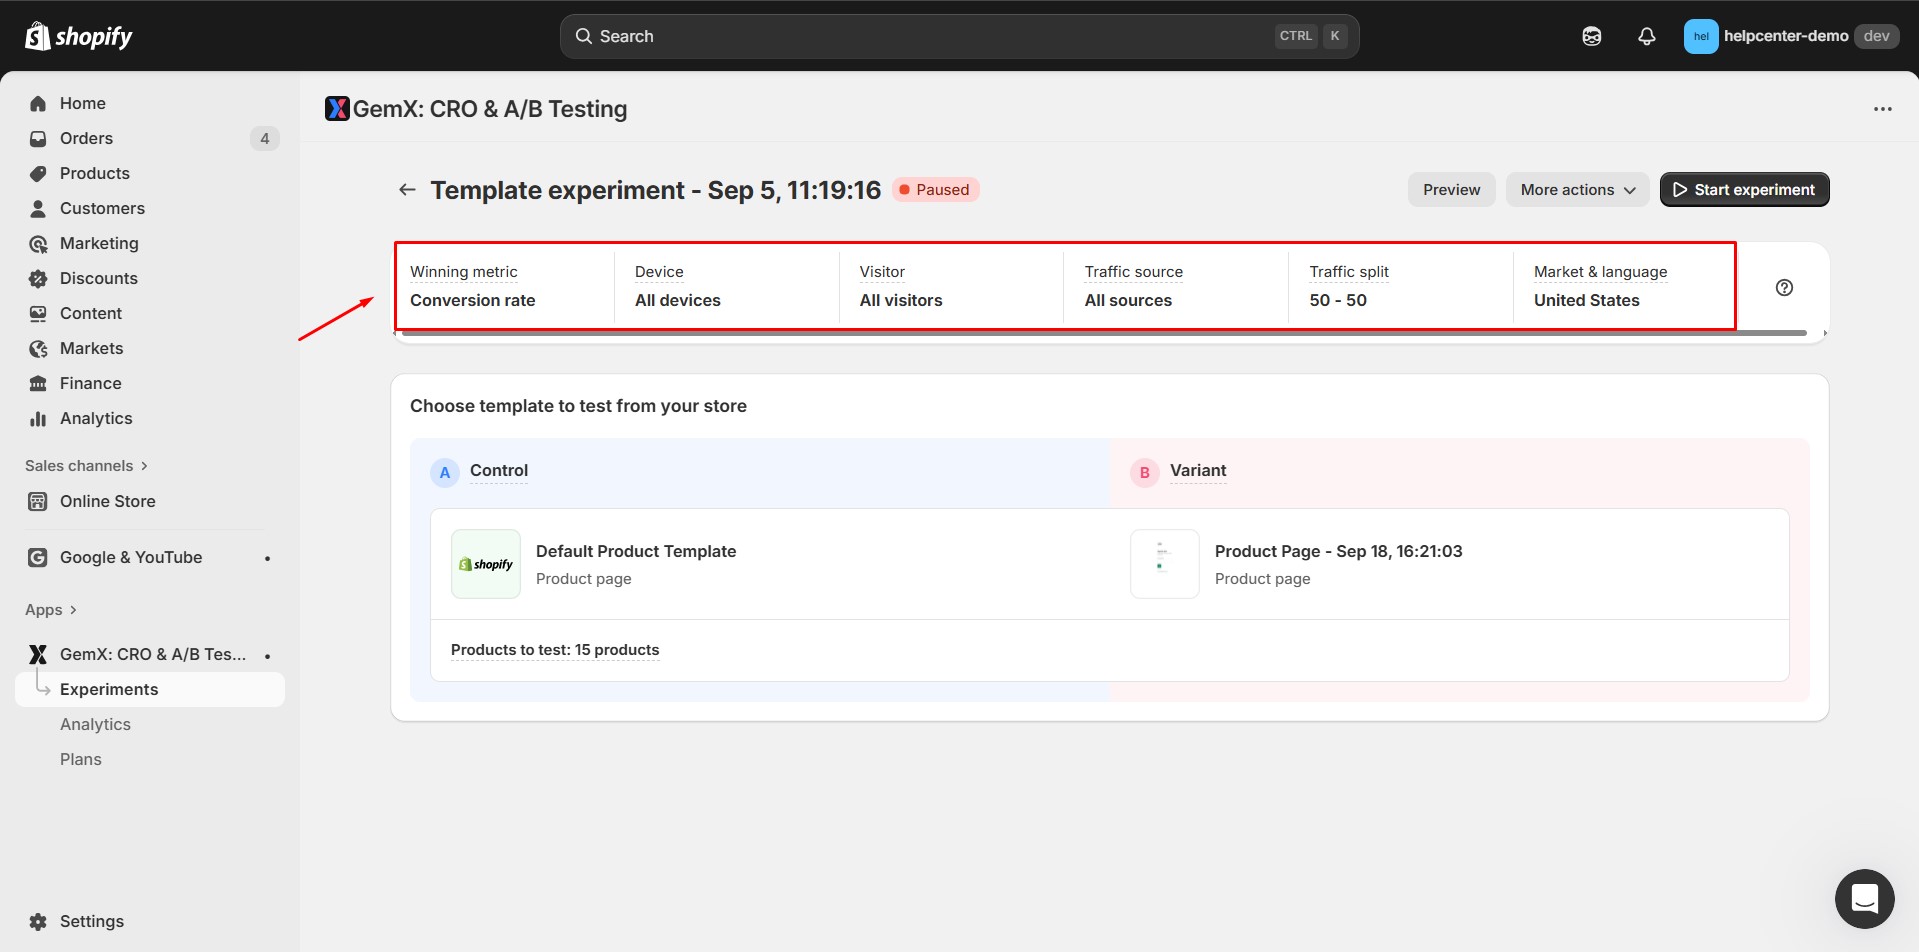Open the Sidekick assistant icon in top bar
Viewport: 1919px width, 952px height.
pos(1592,36)
